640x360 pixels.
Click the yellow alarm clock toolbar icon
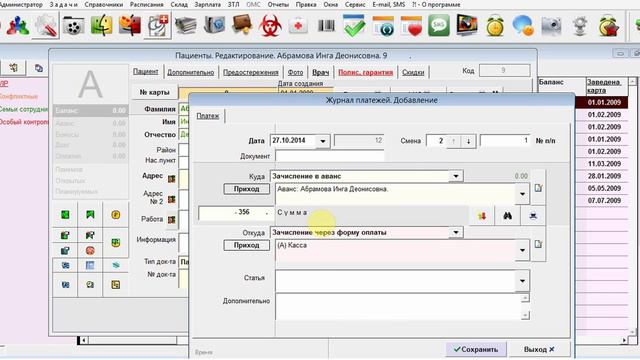click(x=495, y=26)
